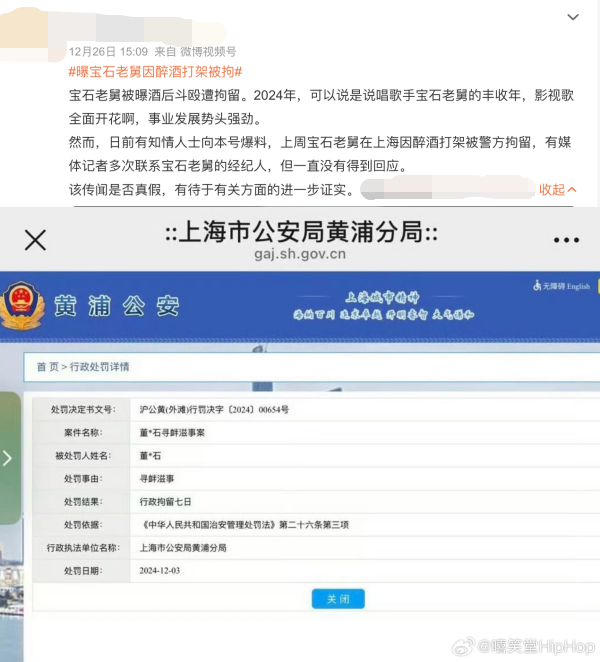Collapse the post with 收起
Image resolution: width=600 pixels, height=662 pixels.
click(557, 190)
